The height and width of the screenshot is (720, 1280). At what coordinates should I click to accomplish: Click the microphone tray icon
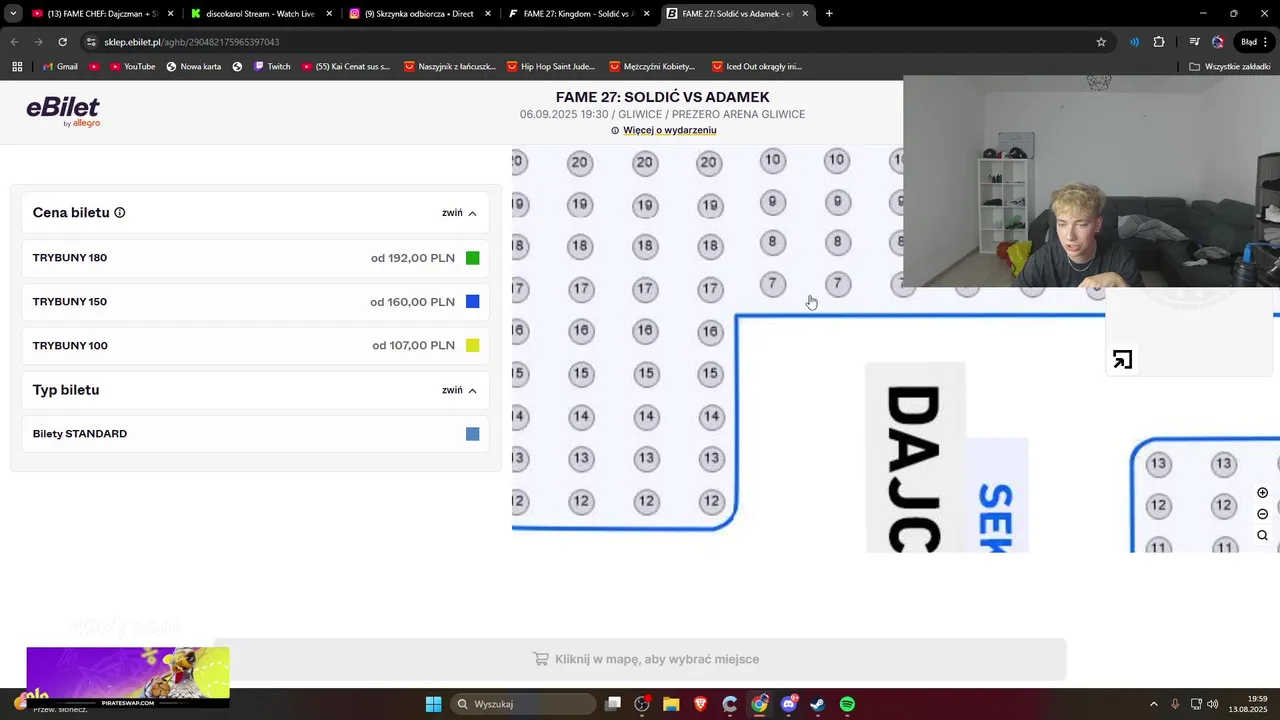1175,704
